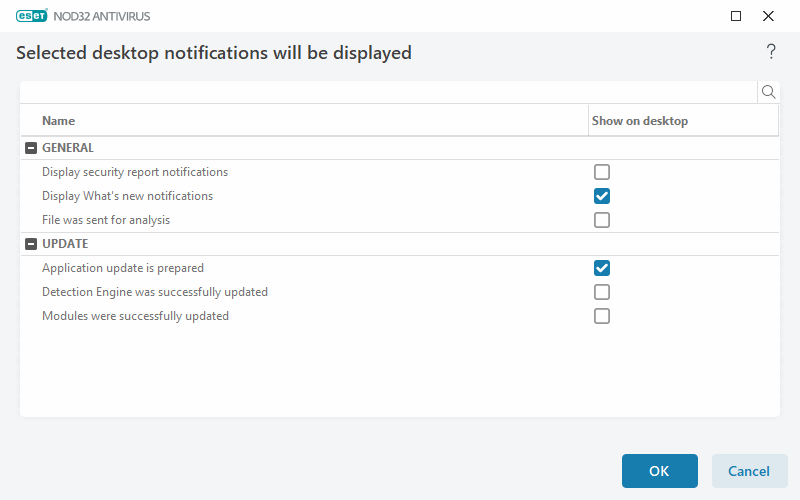Tick the File was sent for analysis checkbox
The image size is (800, 500).
pos(602,220)
